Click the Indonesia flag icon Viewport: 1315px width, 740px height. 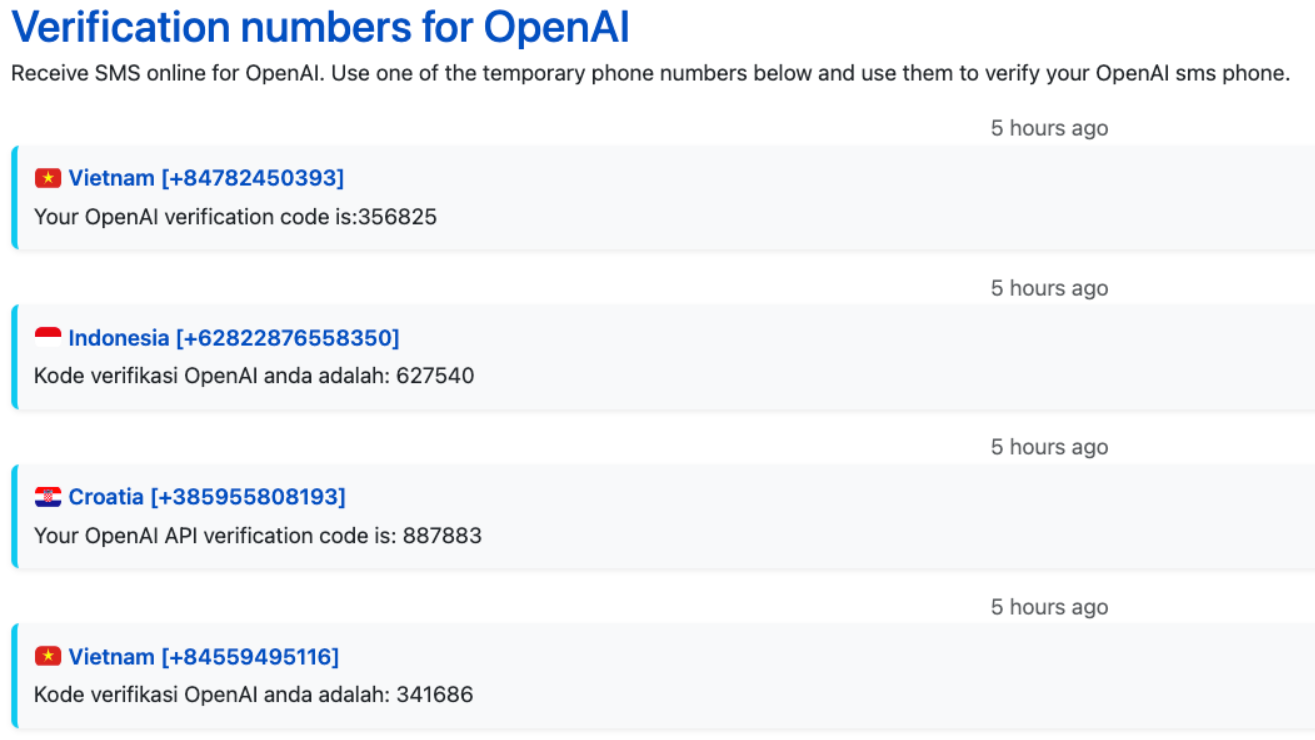click(x=48, y=337)
